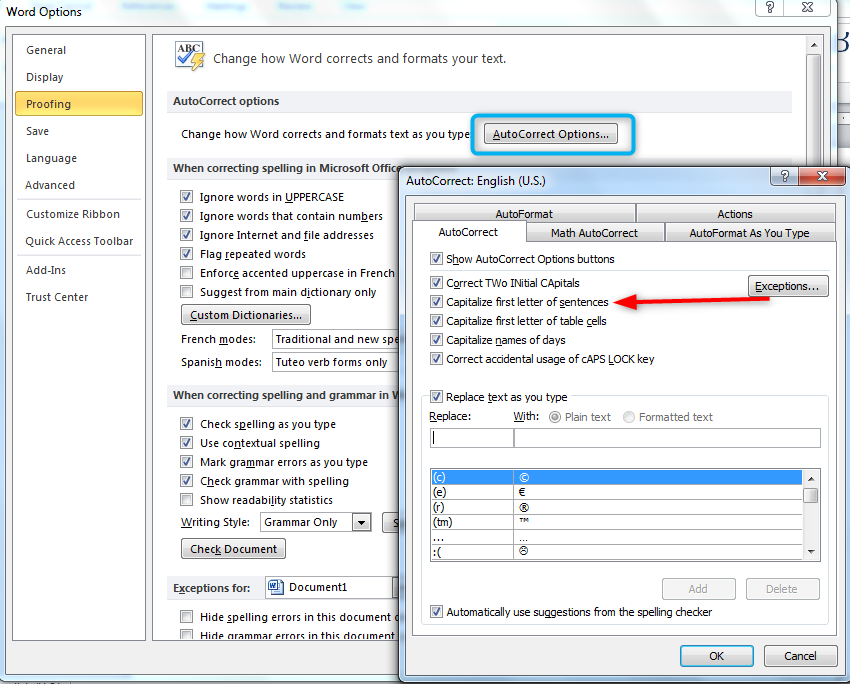The image size is (850, 684).
Task: Toggle Use contextual spelling checkbox
Action: 186,442
